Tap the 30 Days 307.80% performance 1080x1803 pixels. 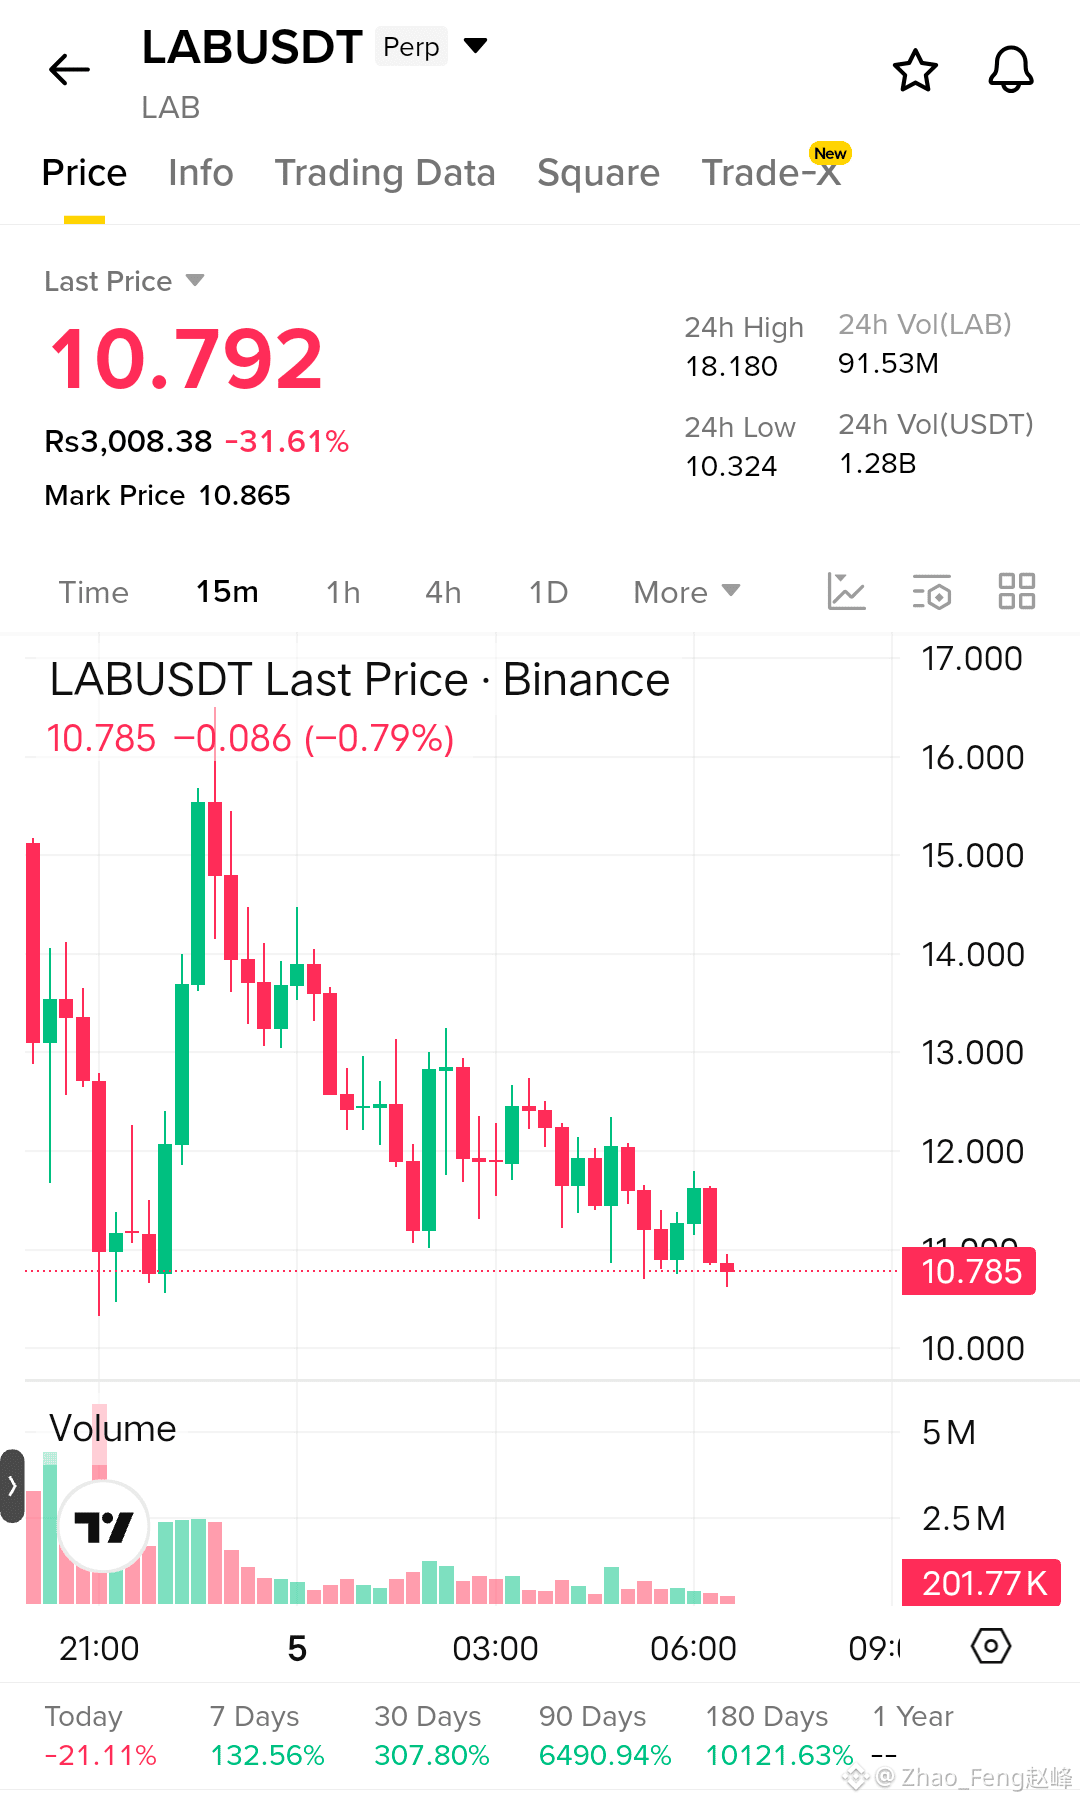432,1735
